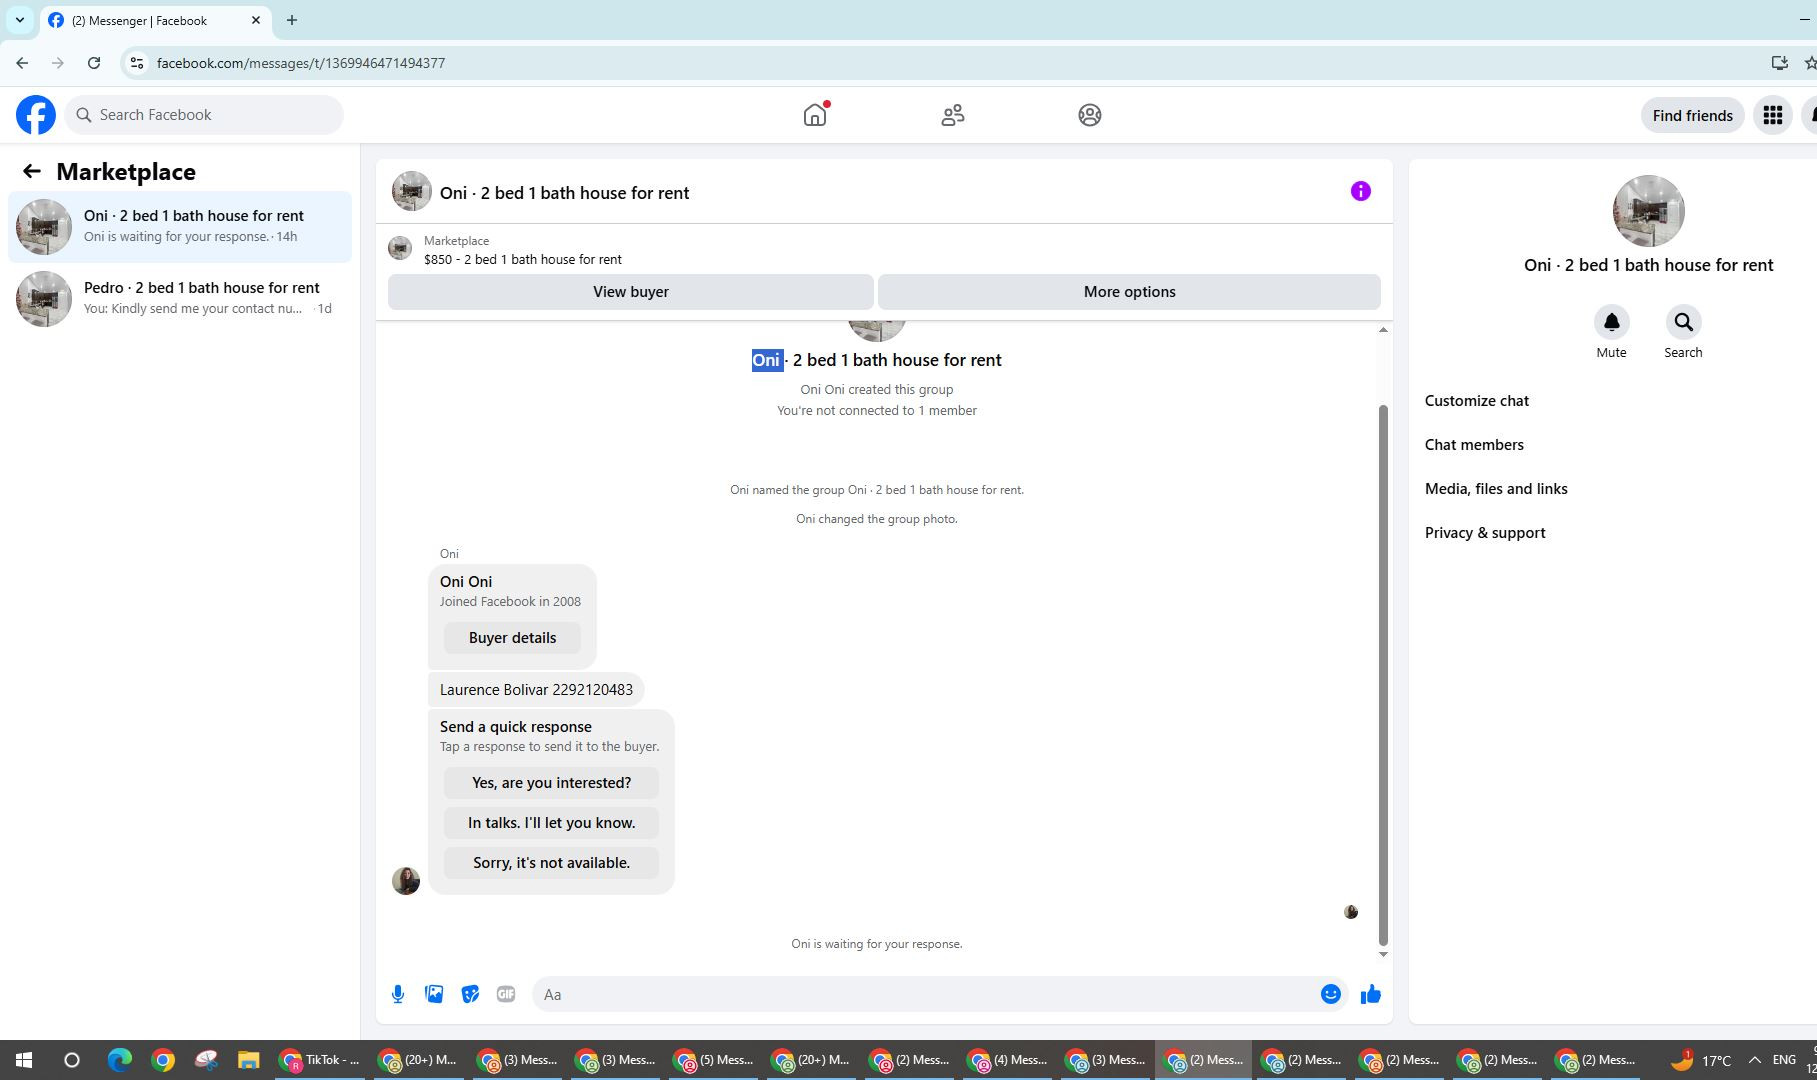1817x1080 pixels.
Task: Click chat header title Oni 2 bed 1 bath
Action: click(565, 193)
